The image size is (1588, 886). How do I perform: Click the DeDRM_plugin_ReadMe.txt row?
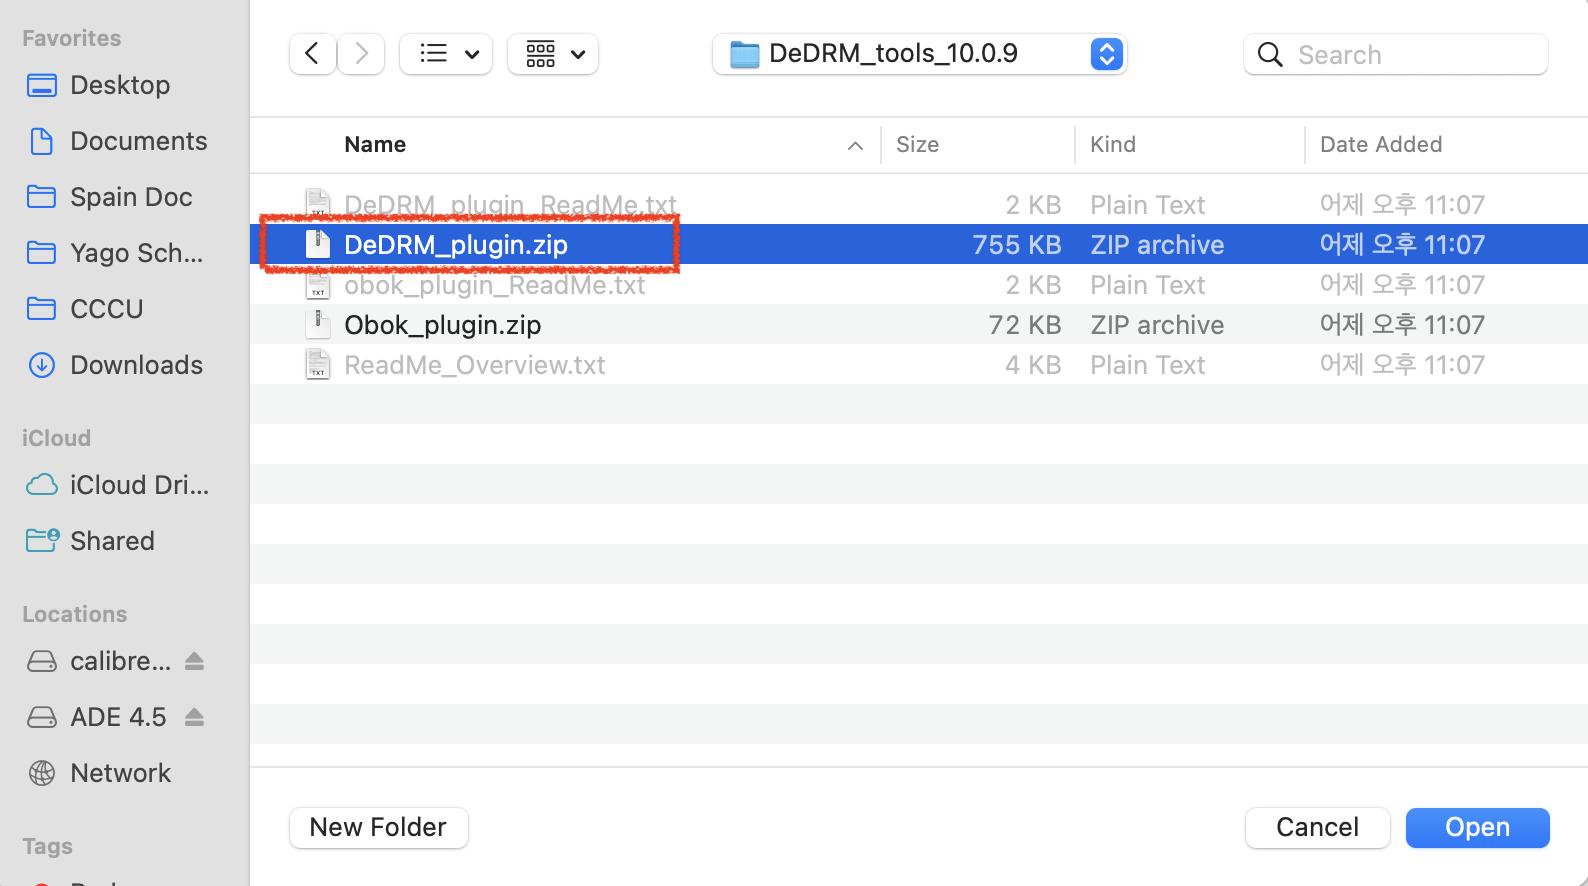pyautogui.click(x=919, y=204)
